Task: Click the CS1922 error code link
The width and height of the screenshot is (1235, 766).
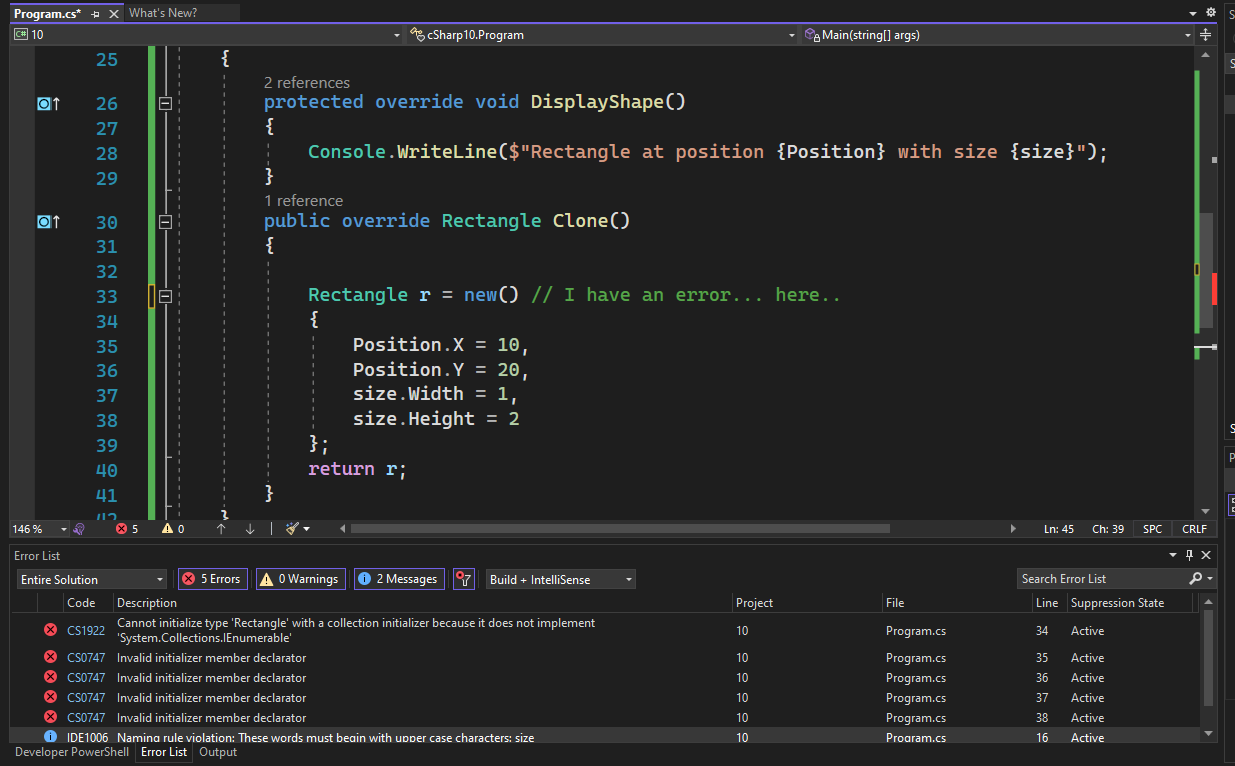Action: pyautogui.click(x=86, y=631)
